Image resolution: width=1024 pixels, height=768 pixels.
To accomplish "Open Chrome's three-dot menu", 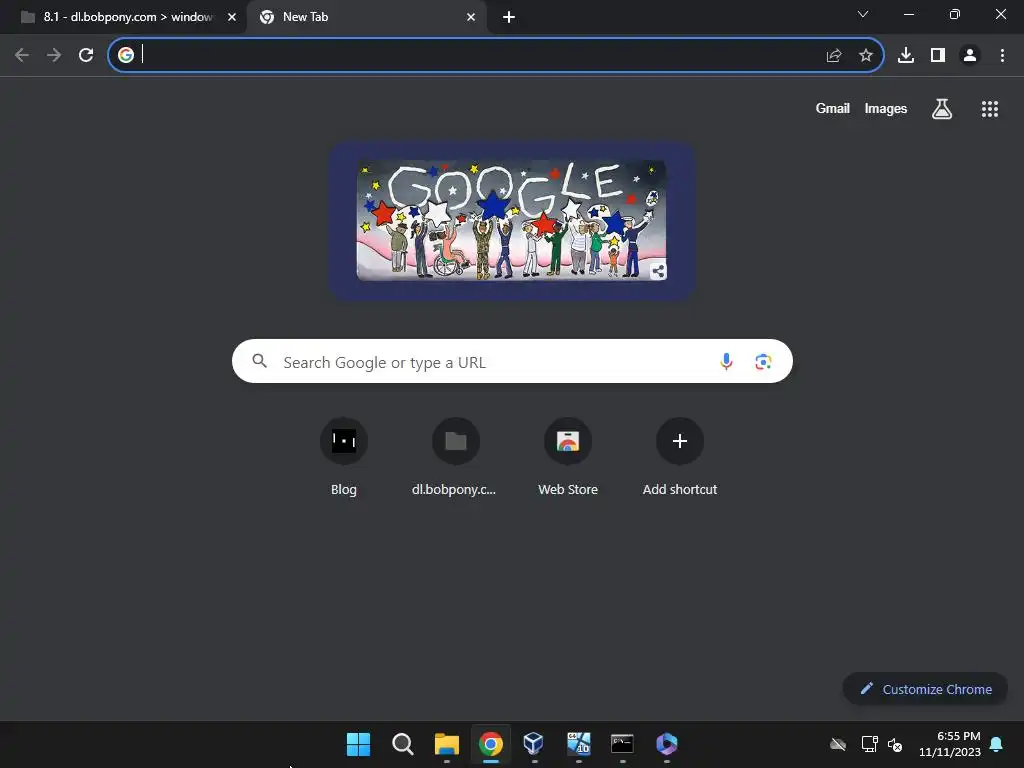I will pos(1002,56).
